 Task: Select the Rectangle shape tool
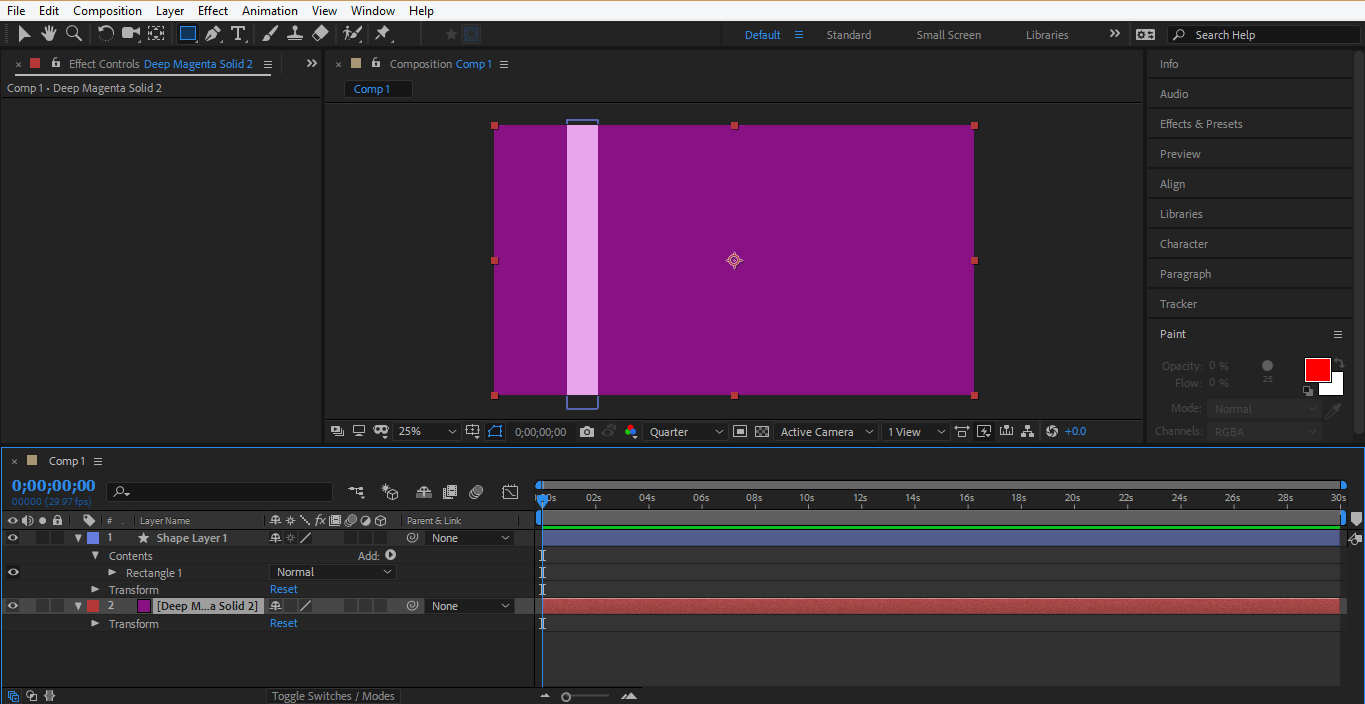[187, 34]
